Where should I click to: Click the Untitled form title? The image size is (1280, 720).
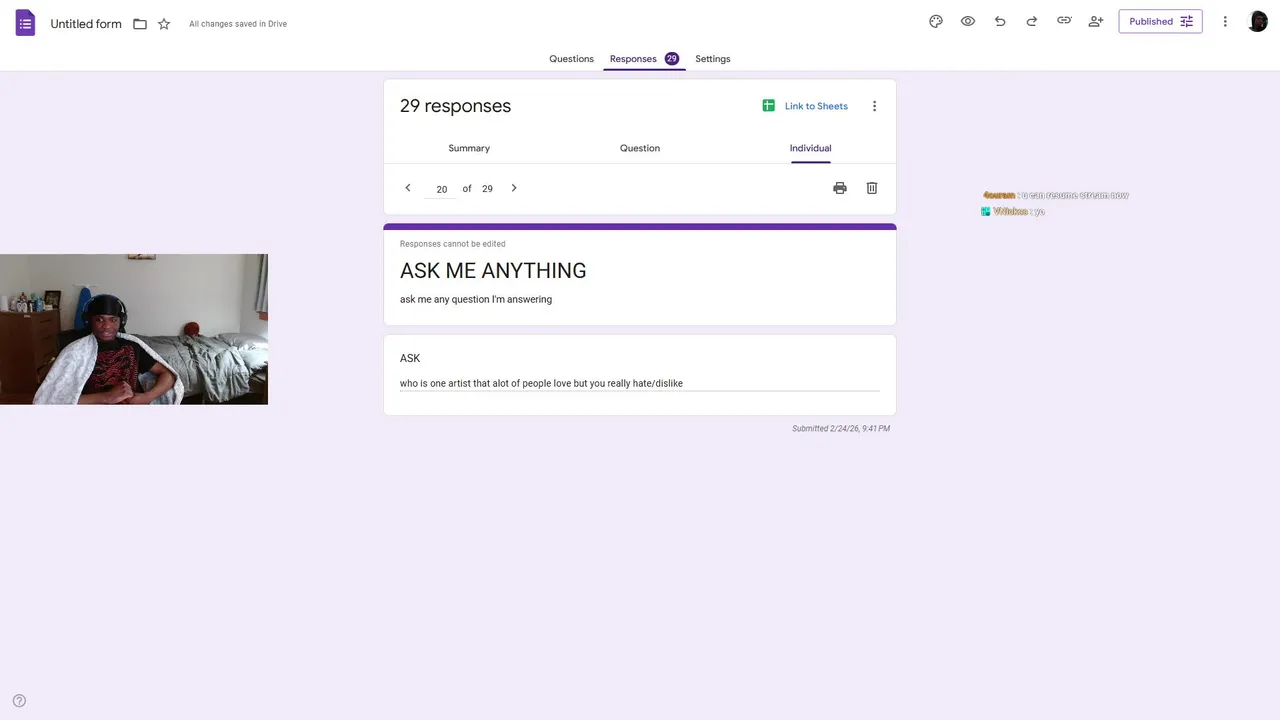pyautogui.click(x=86, y=24)
